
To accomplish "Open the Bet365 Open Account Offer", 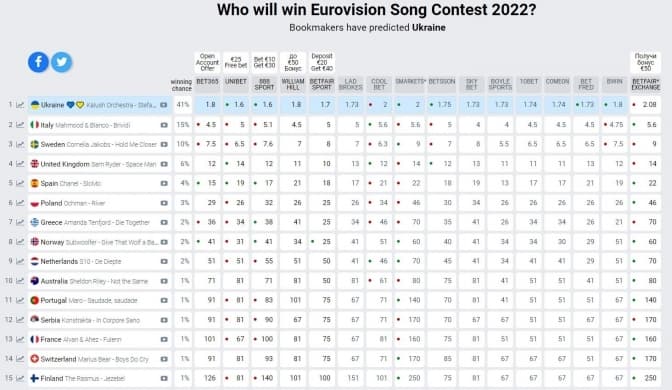I will [207, 63].
